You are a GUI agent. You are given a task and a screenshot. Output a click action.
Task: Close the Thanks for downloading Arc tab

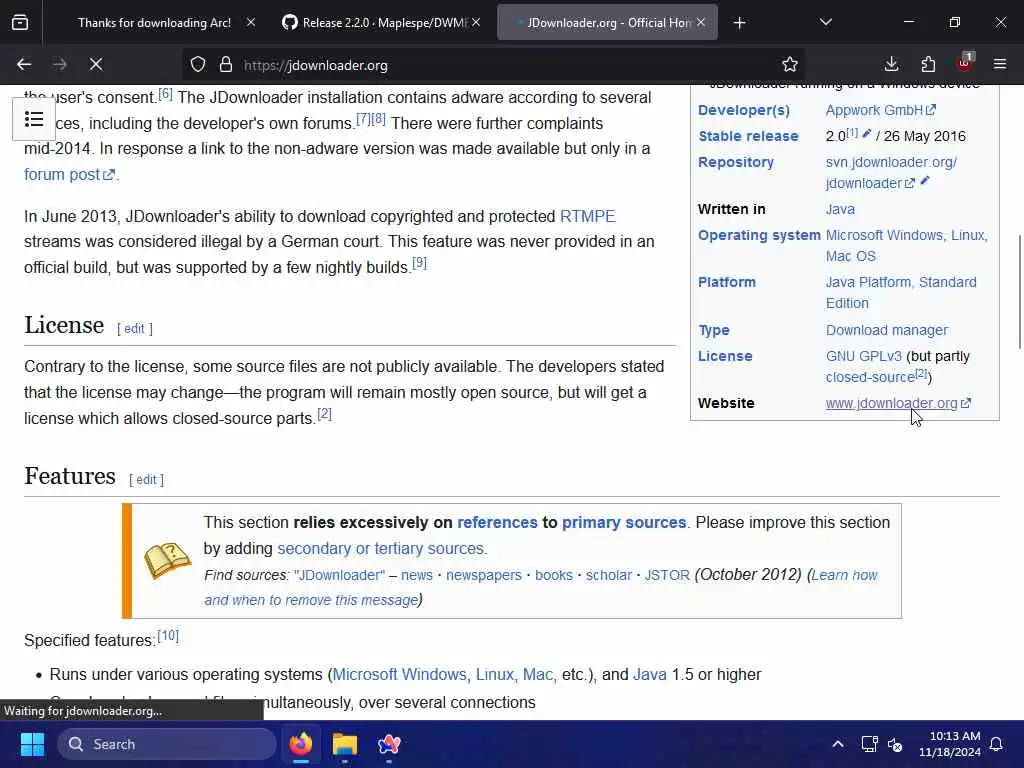click(251, 23)
